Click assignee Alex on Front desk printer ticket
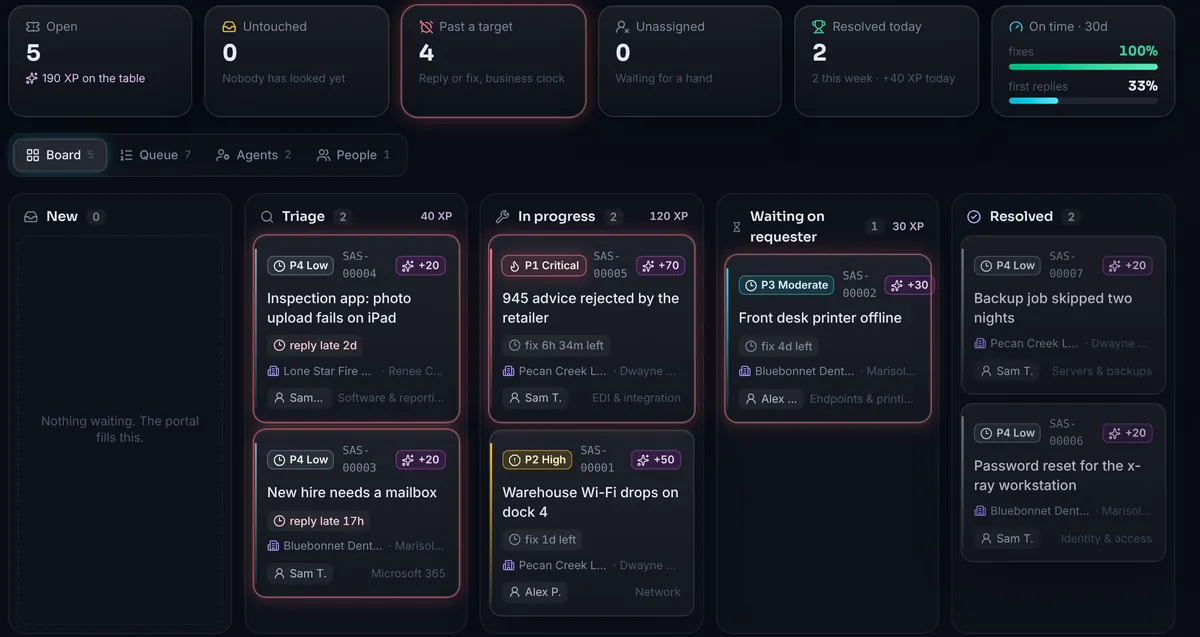The width and height of the screenshot is (1200, 637). click(x=771, y=399)
